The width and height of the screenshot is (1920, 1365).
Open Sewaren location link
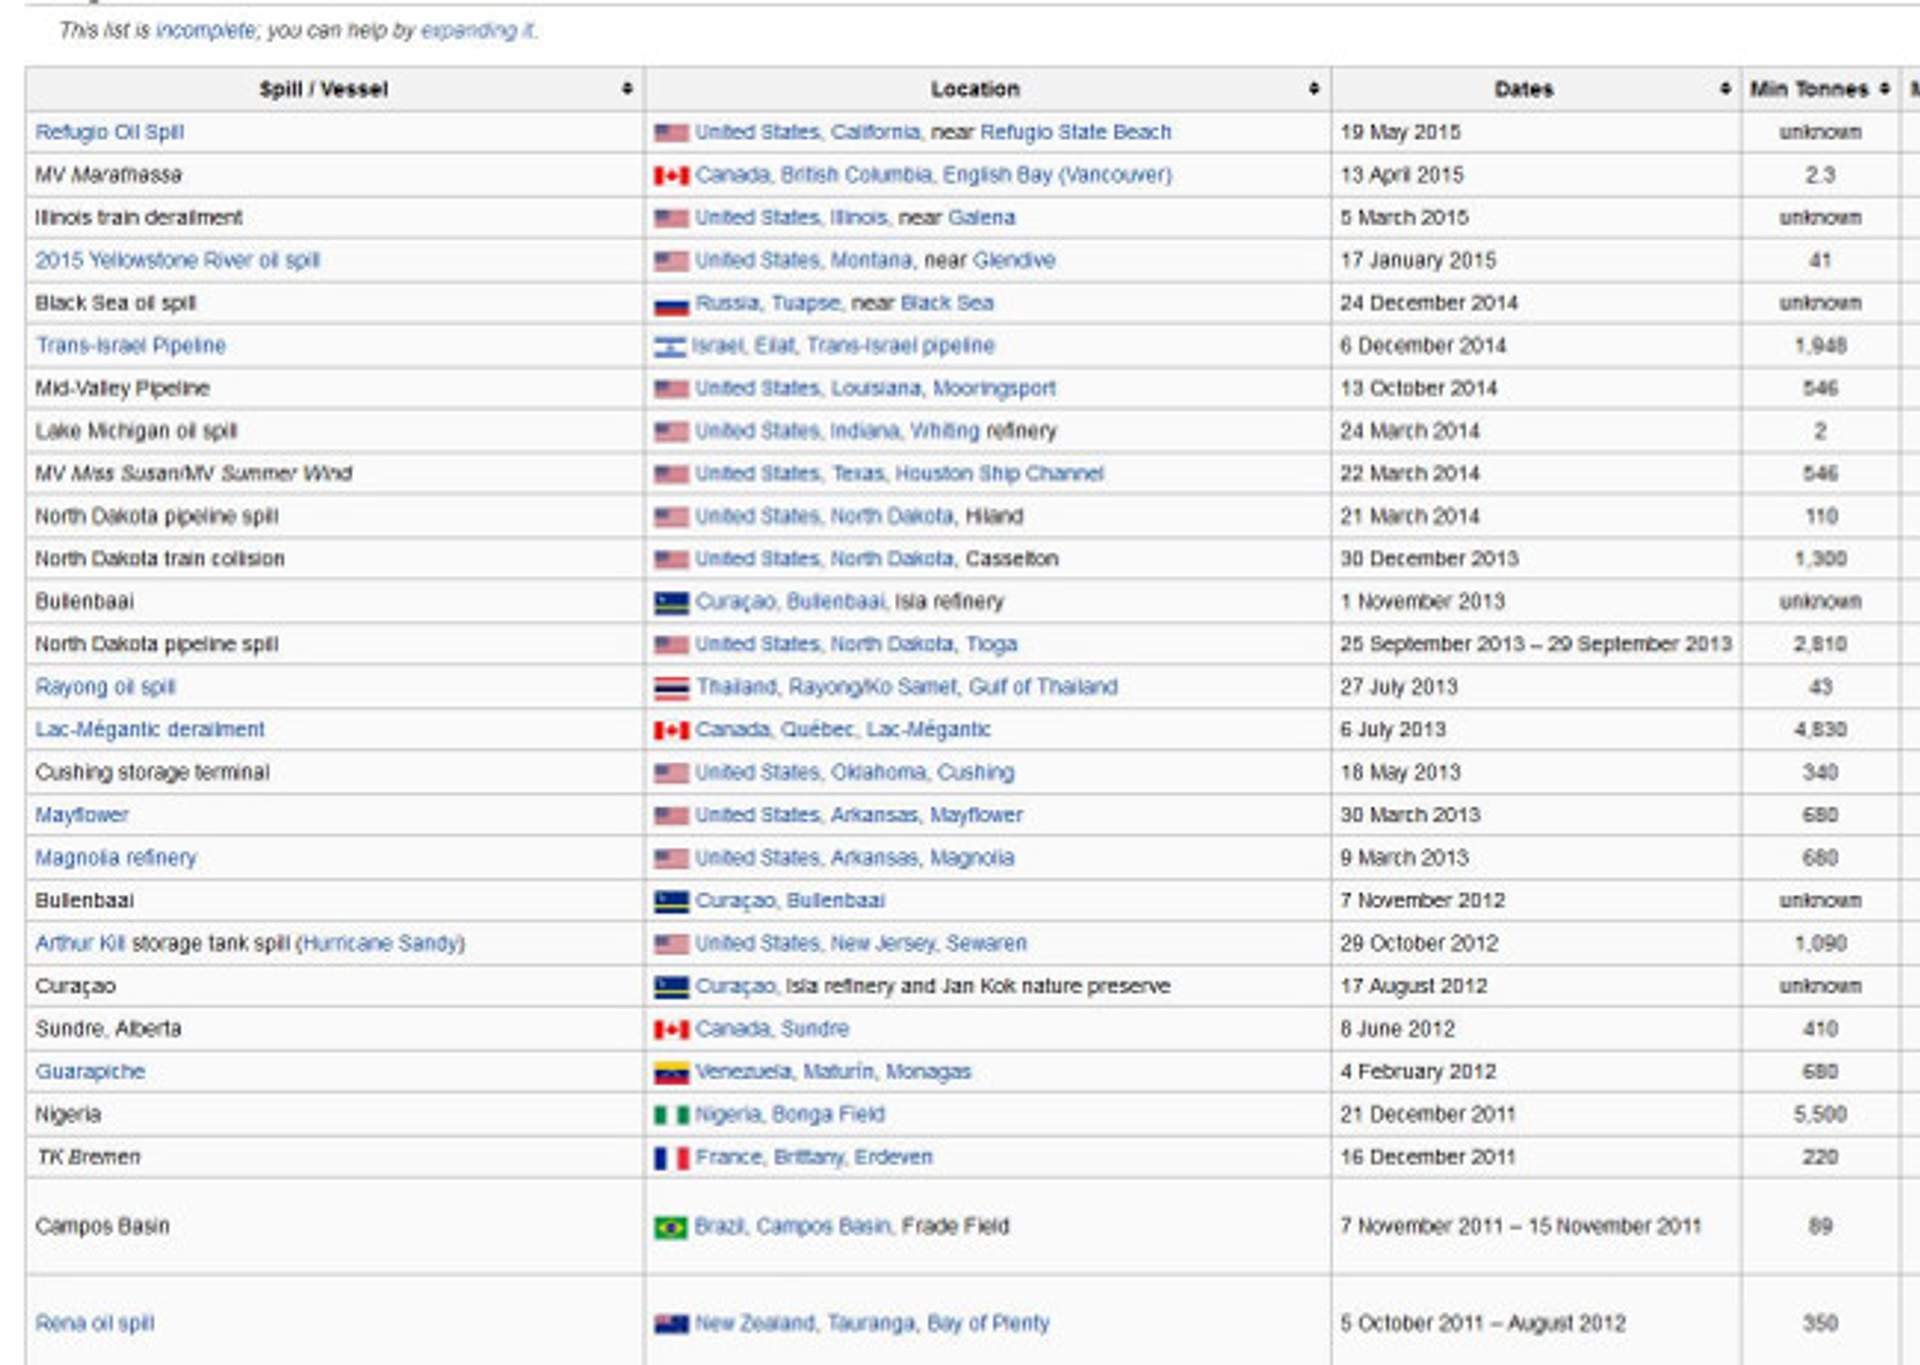[x=986, y=943]
